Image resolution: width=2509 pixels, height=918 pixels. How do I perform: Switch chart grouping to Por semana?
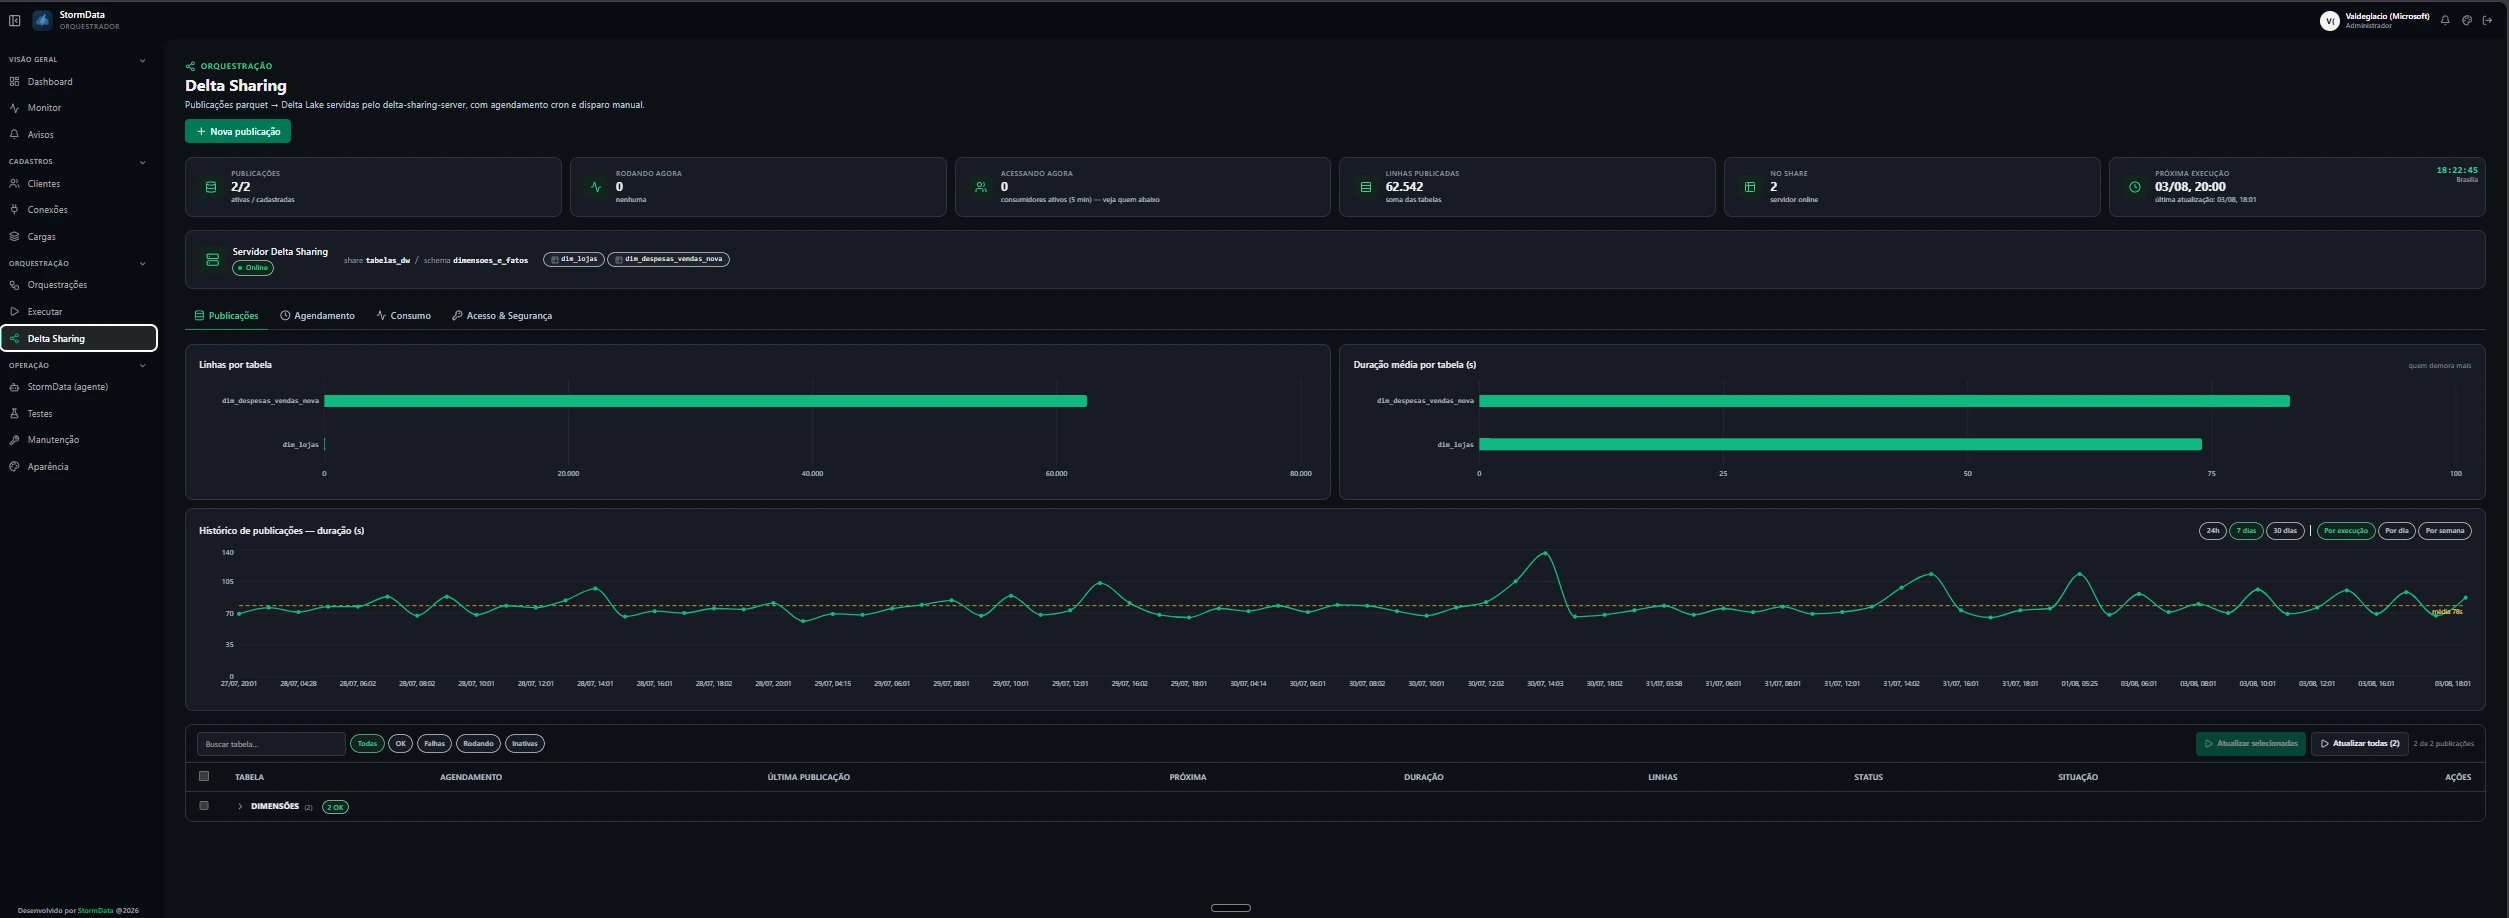tap(2444, 531)
